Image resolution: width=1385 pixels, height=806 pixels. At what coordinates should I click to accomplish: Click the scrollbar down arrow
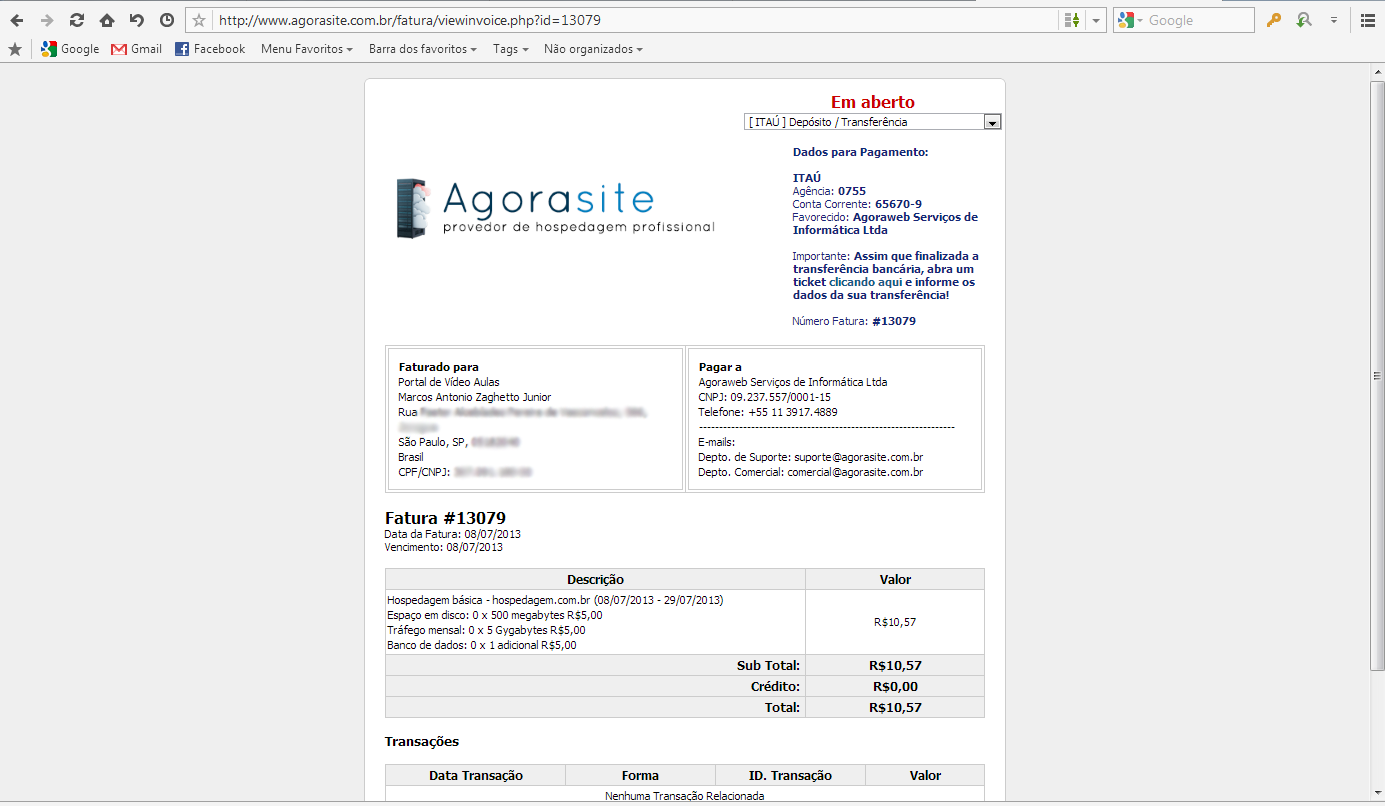click(x=1377, y=791)
